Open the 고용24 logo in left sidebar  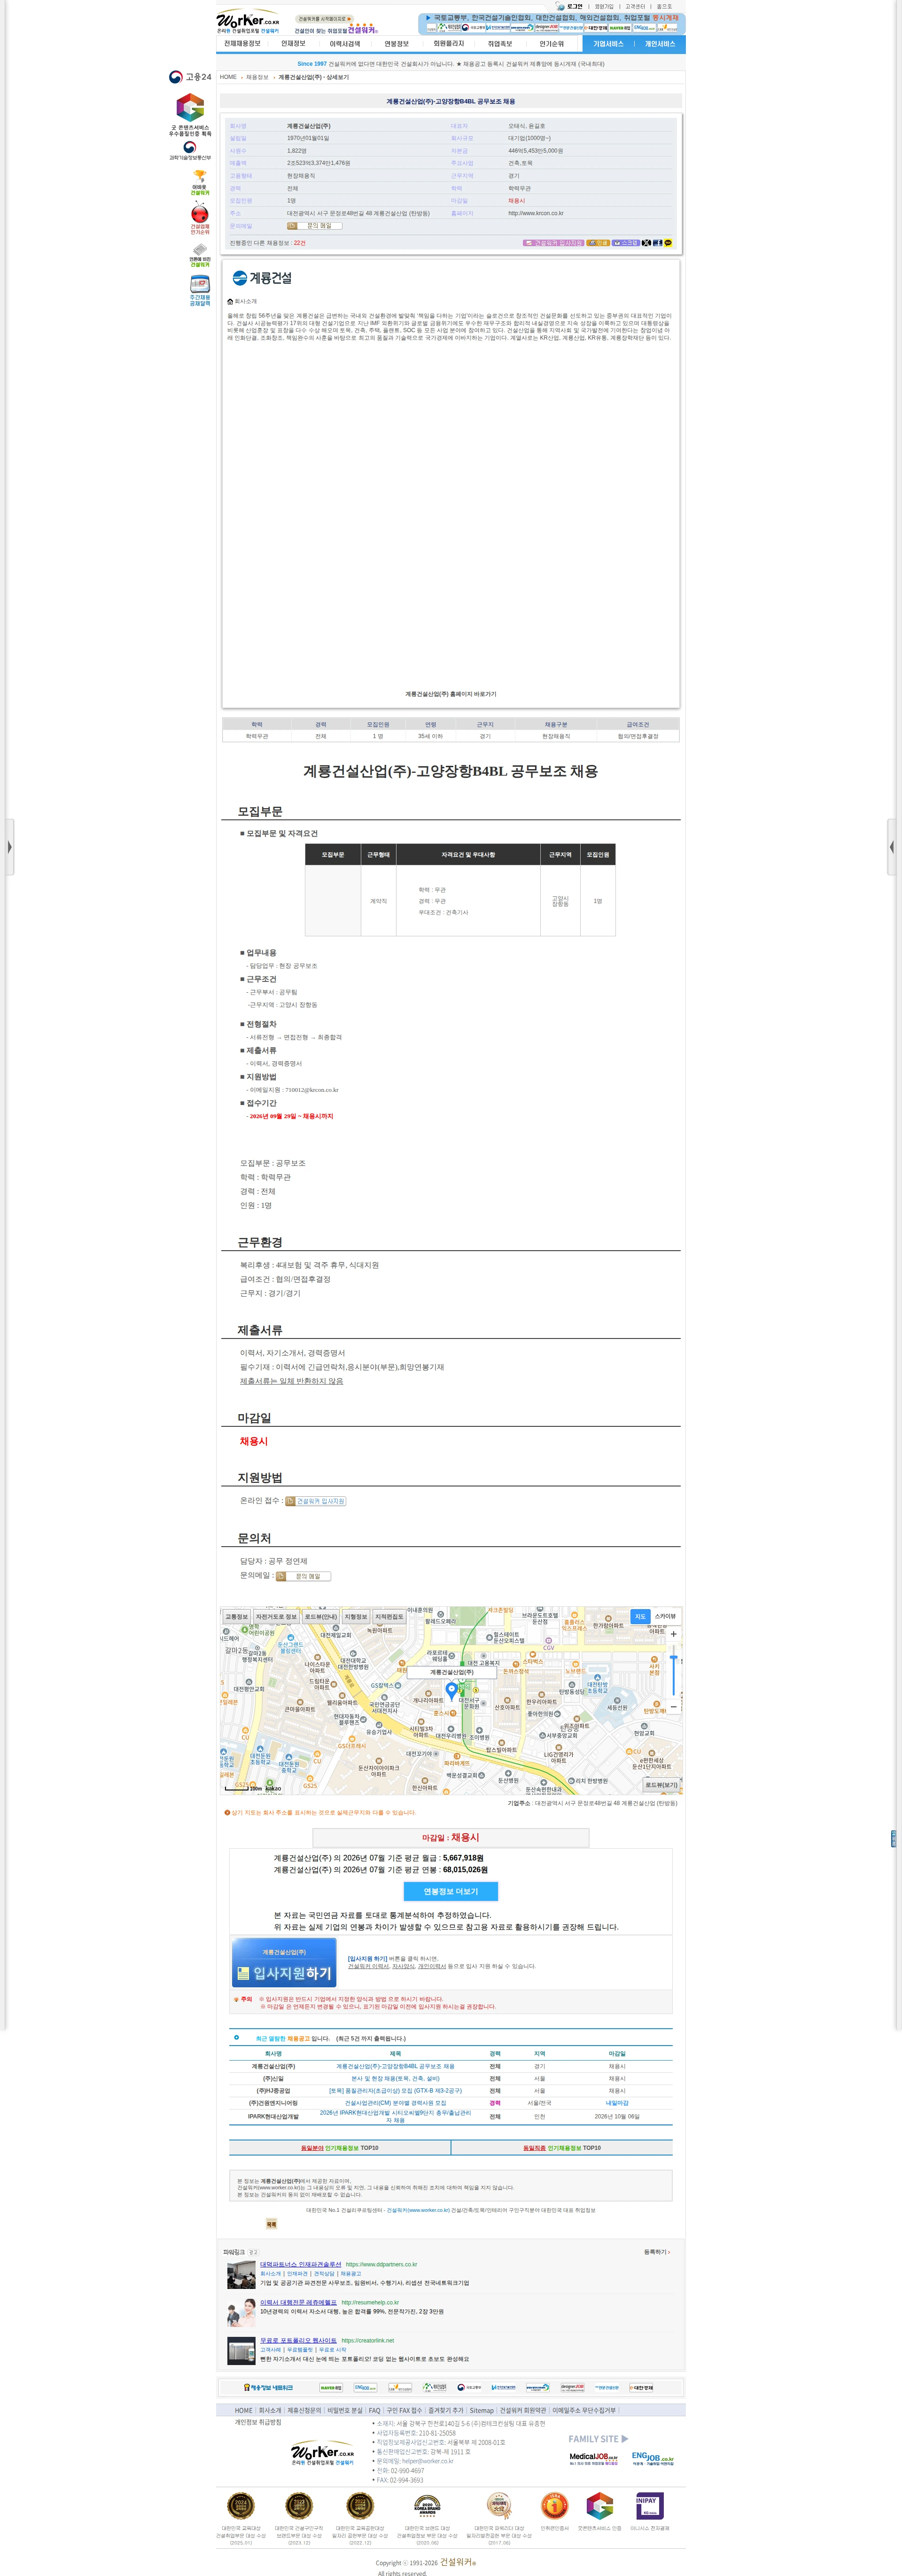[x=190, y=77]
